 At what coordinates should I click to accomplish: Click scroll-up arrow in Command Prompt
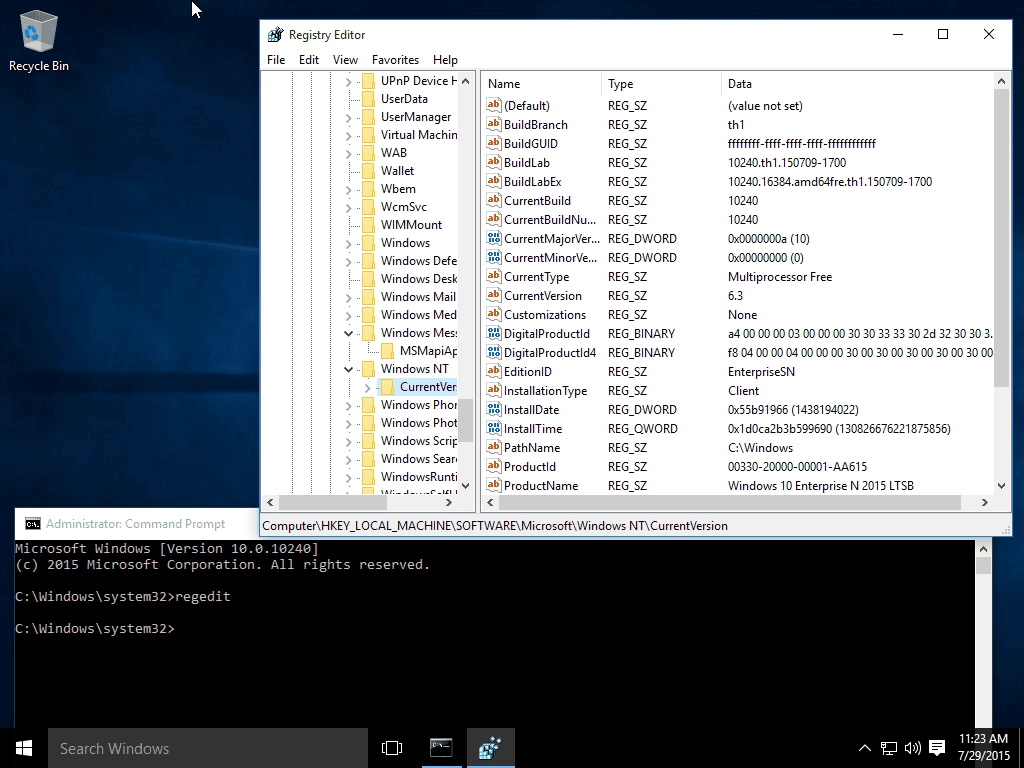point(983,549)
